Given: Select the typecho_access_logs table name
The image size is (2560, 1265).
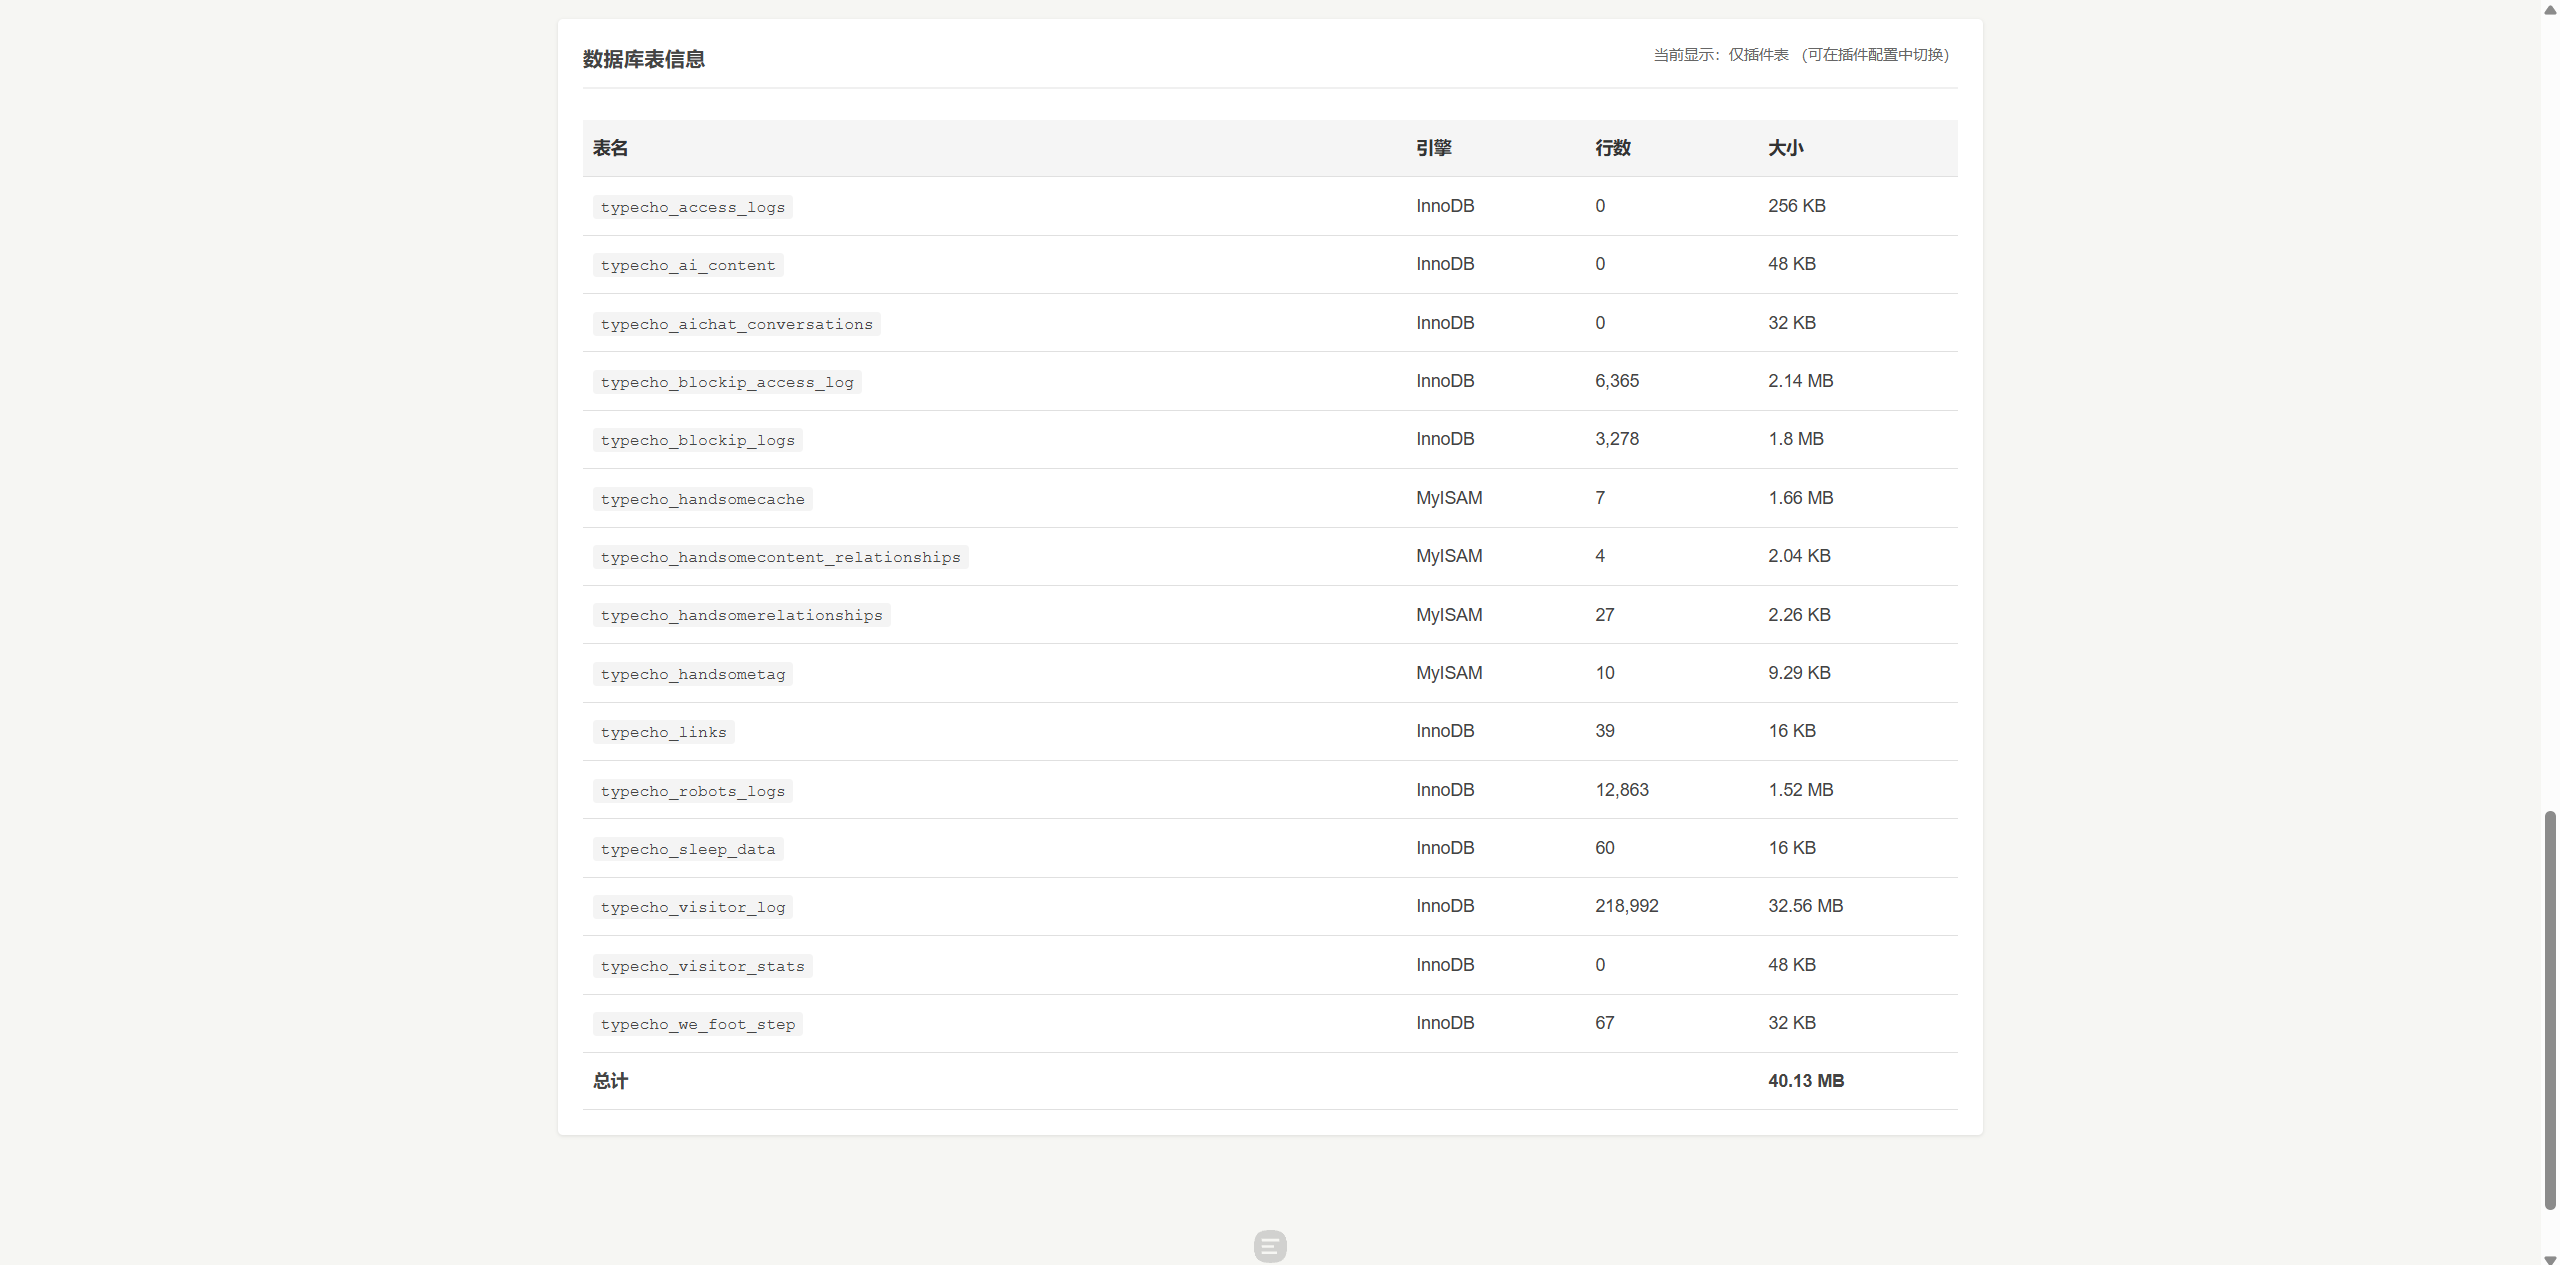Looking at the screenshot, I should click(692, 207).
